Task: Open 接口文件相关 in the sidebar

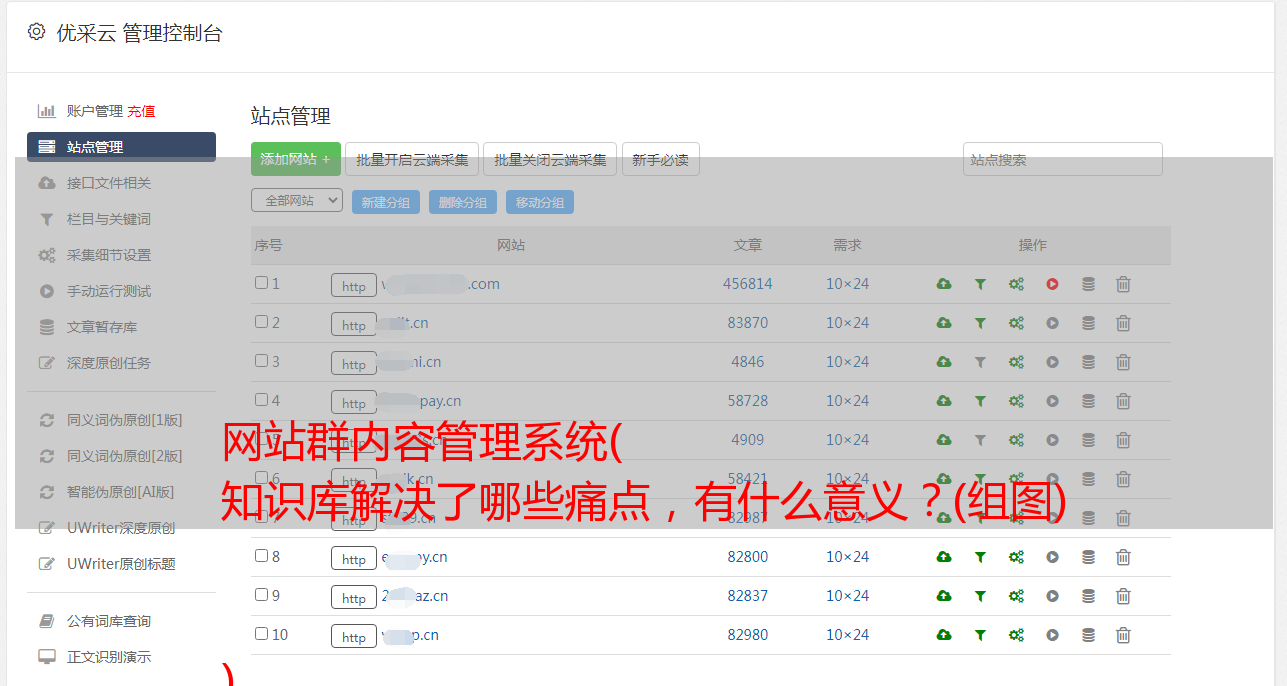Action: (109, 183)
